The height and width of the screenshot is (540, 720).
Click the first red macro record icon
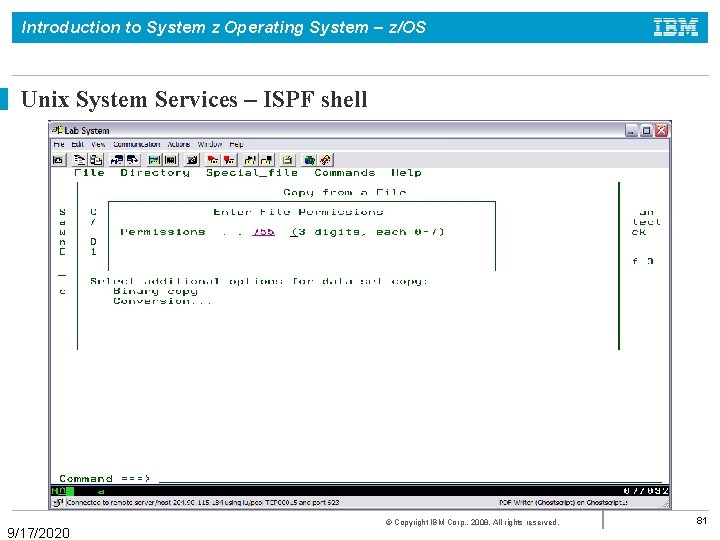[x=213, y=160]
